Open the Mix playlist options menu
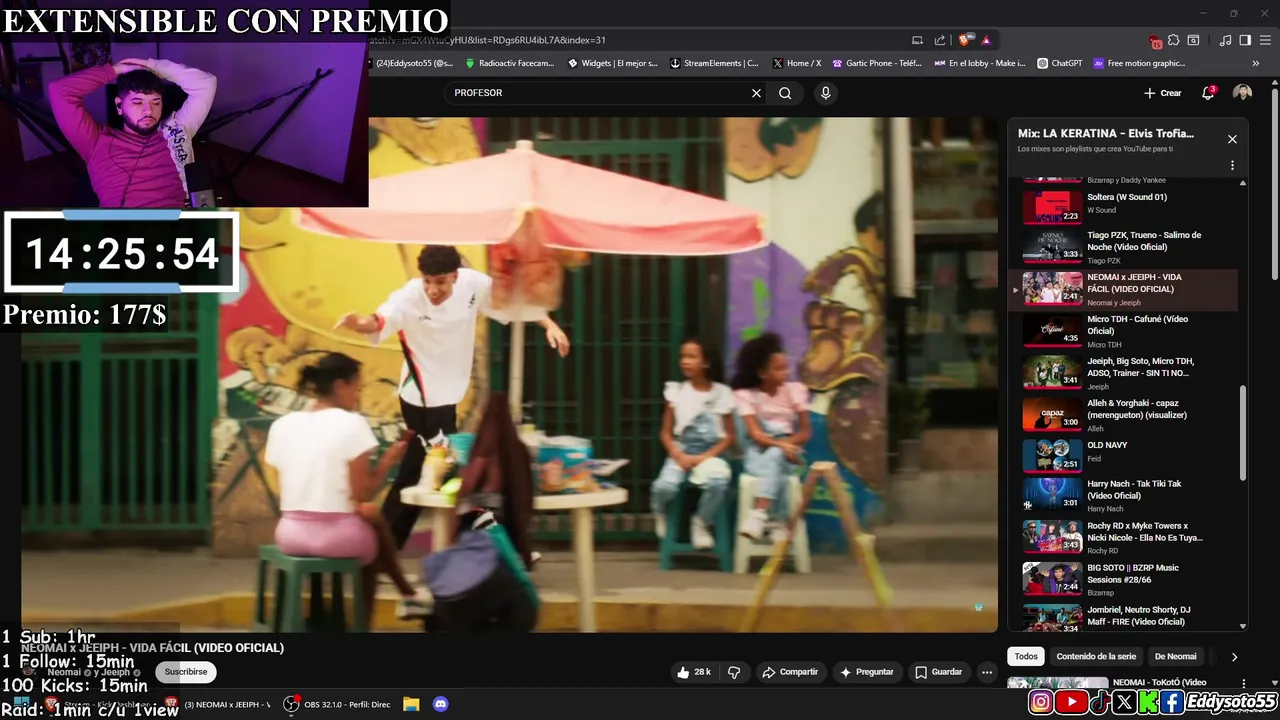Image resolution: width=1280 pixels, height=720 pixels. click(x=1232, y=165)
